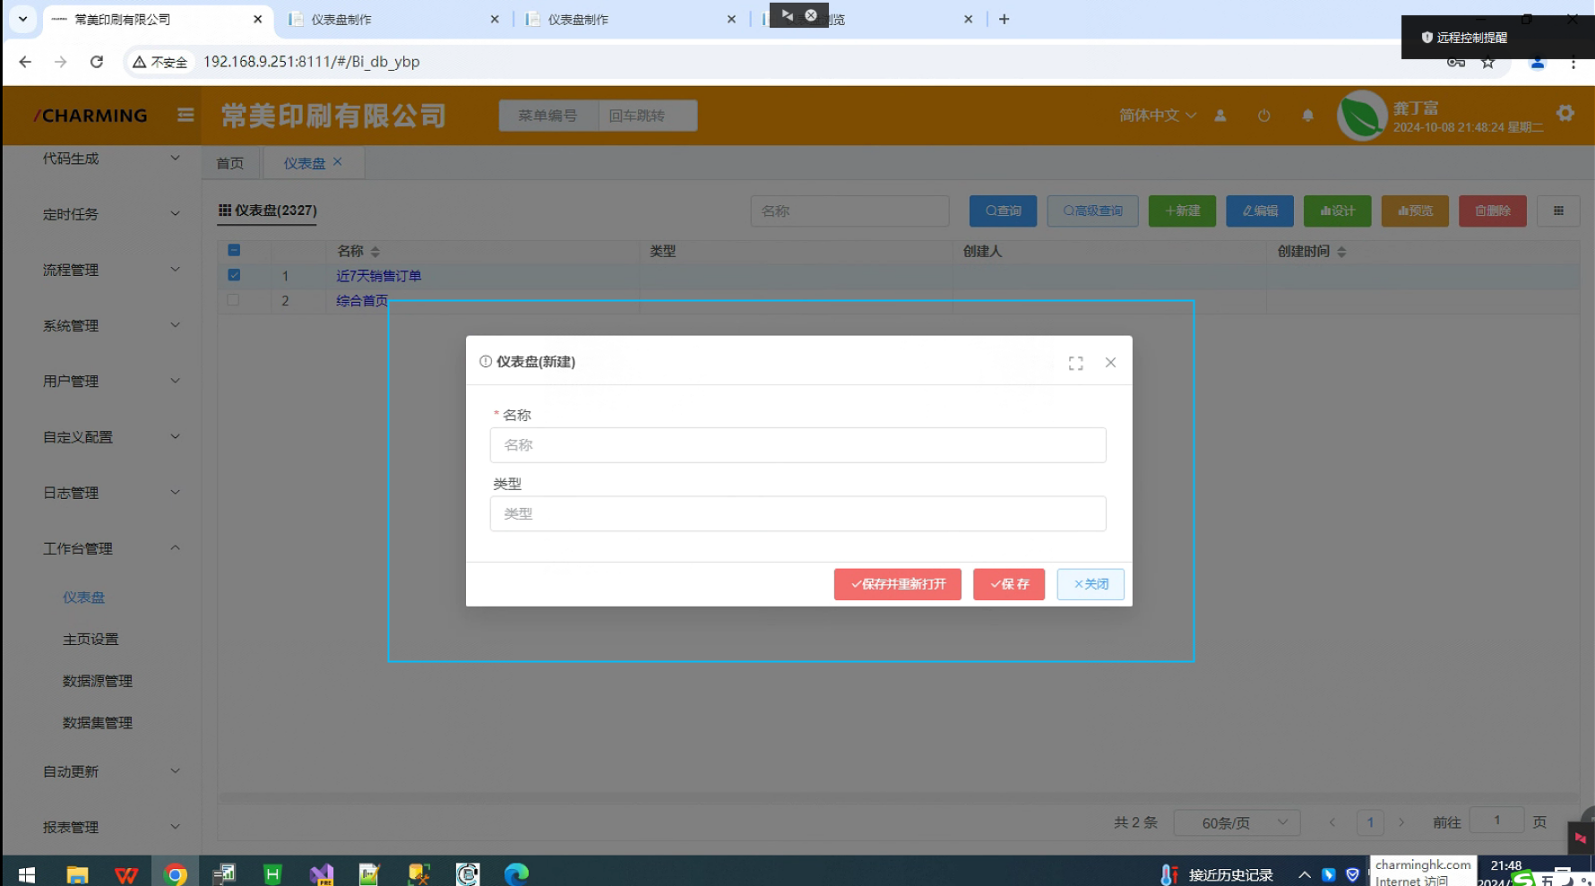
Task: Maximize the 仪表盘(新建) dialog
Action: coord(1075,363)
